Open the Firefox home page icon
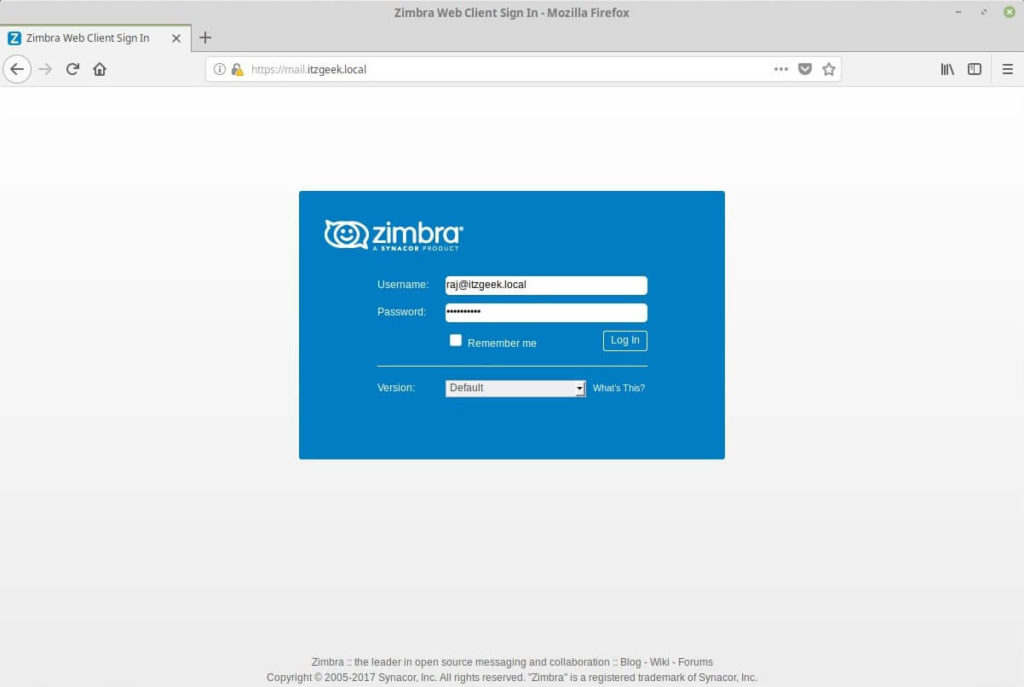Screen dimensions: 1024x687 [99, 69]
